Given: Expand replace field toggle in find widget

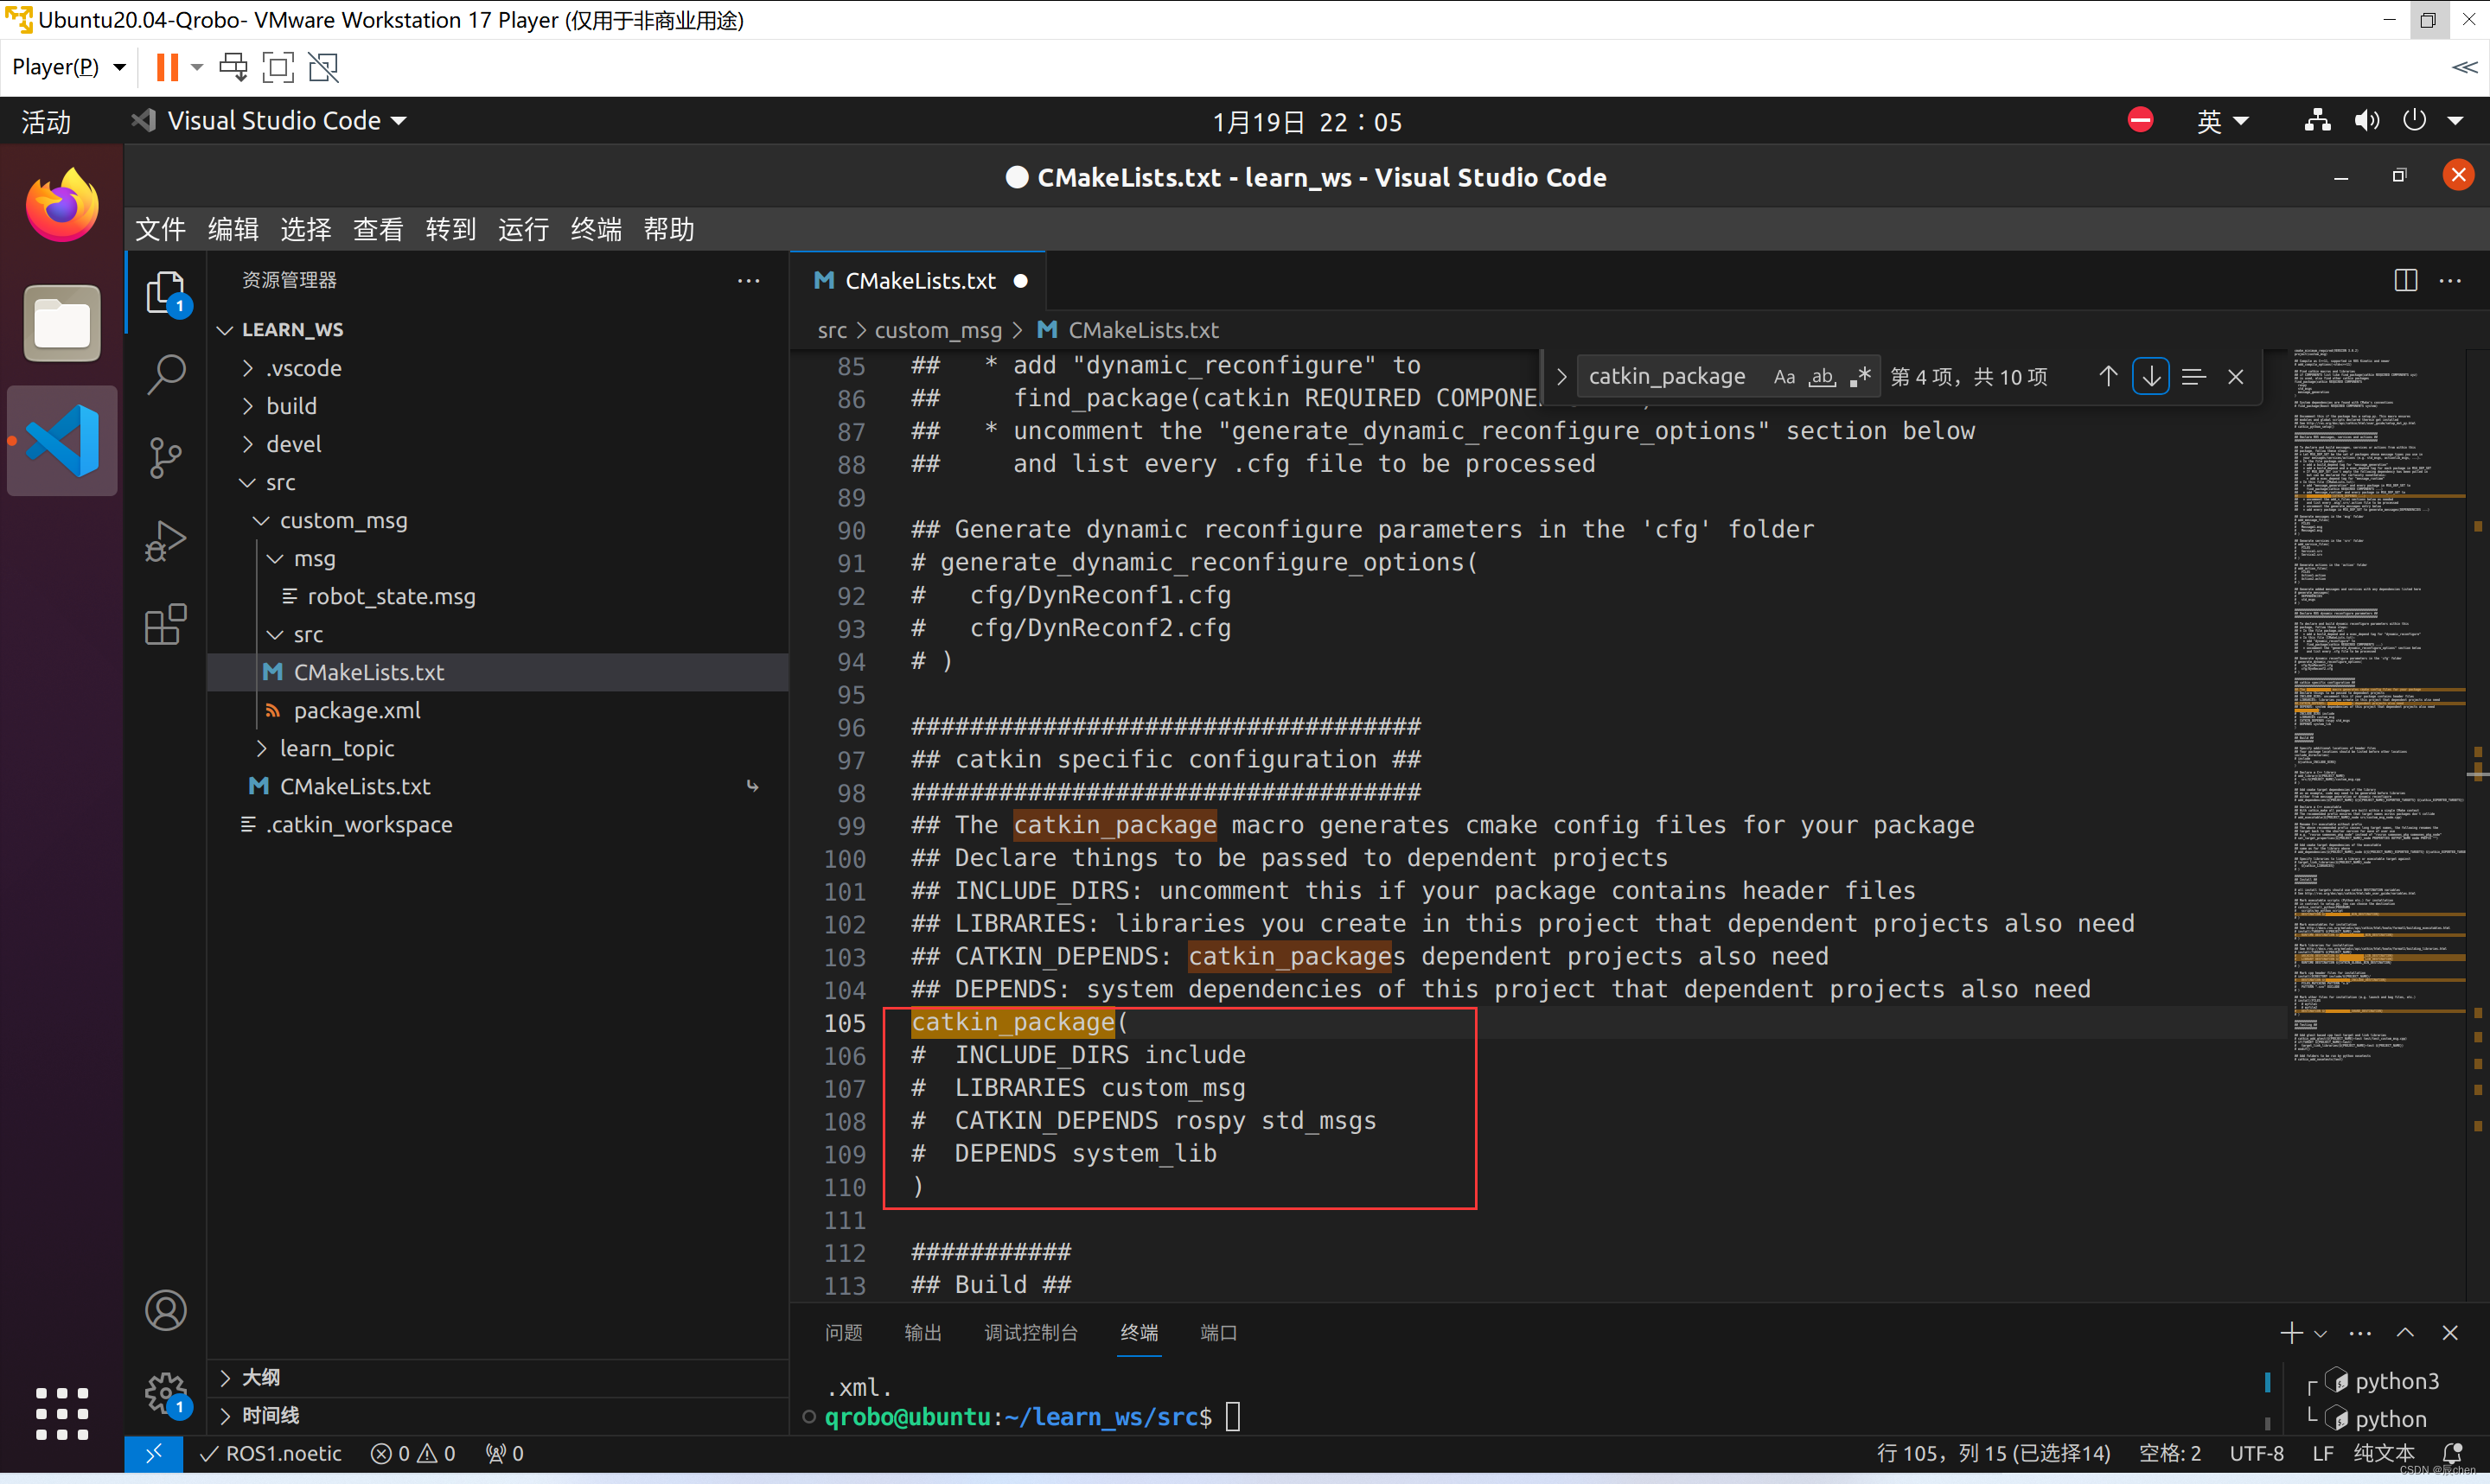Looking at the screenshot, I should (1561, 377).
